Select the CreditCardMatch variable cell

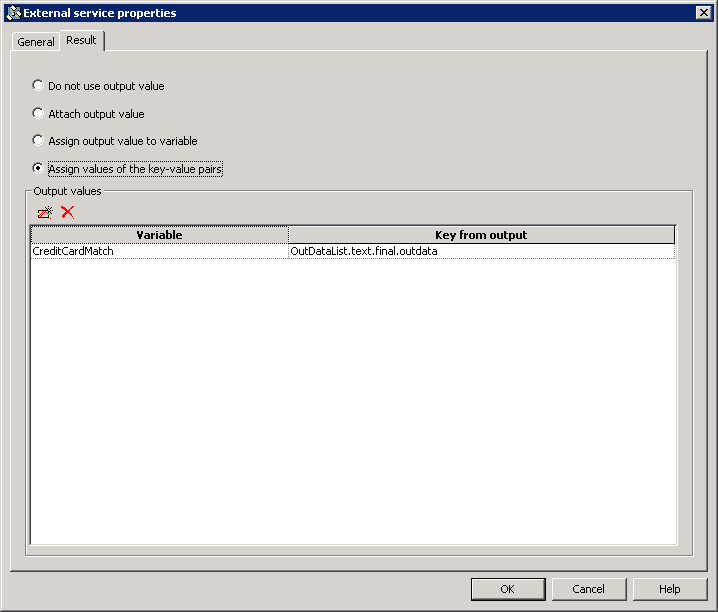pos(159,251)
